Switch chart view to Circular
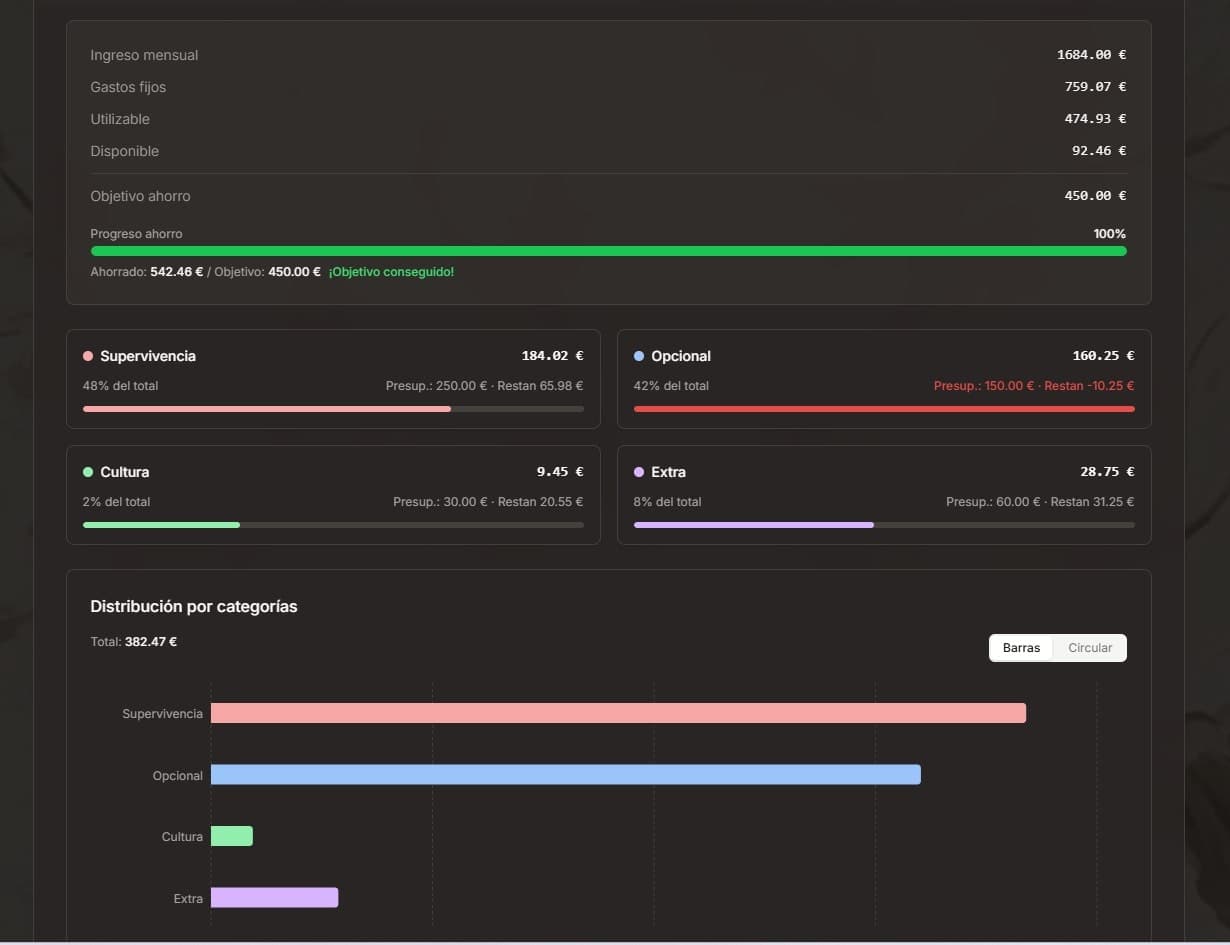 pyautogui.click(x=1089, y=648)
